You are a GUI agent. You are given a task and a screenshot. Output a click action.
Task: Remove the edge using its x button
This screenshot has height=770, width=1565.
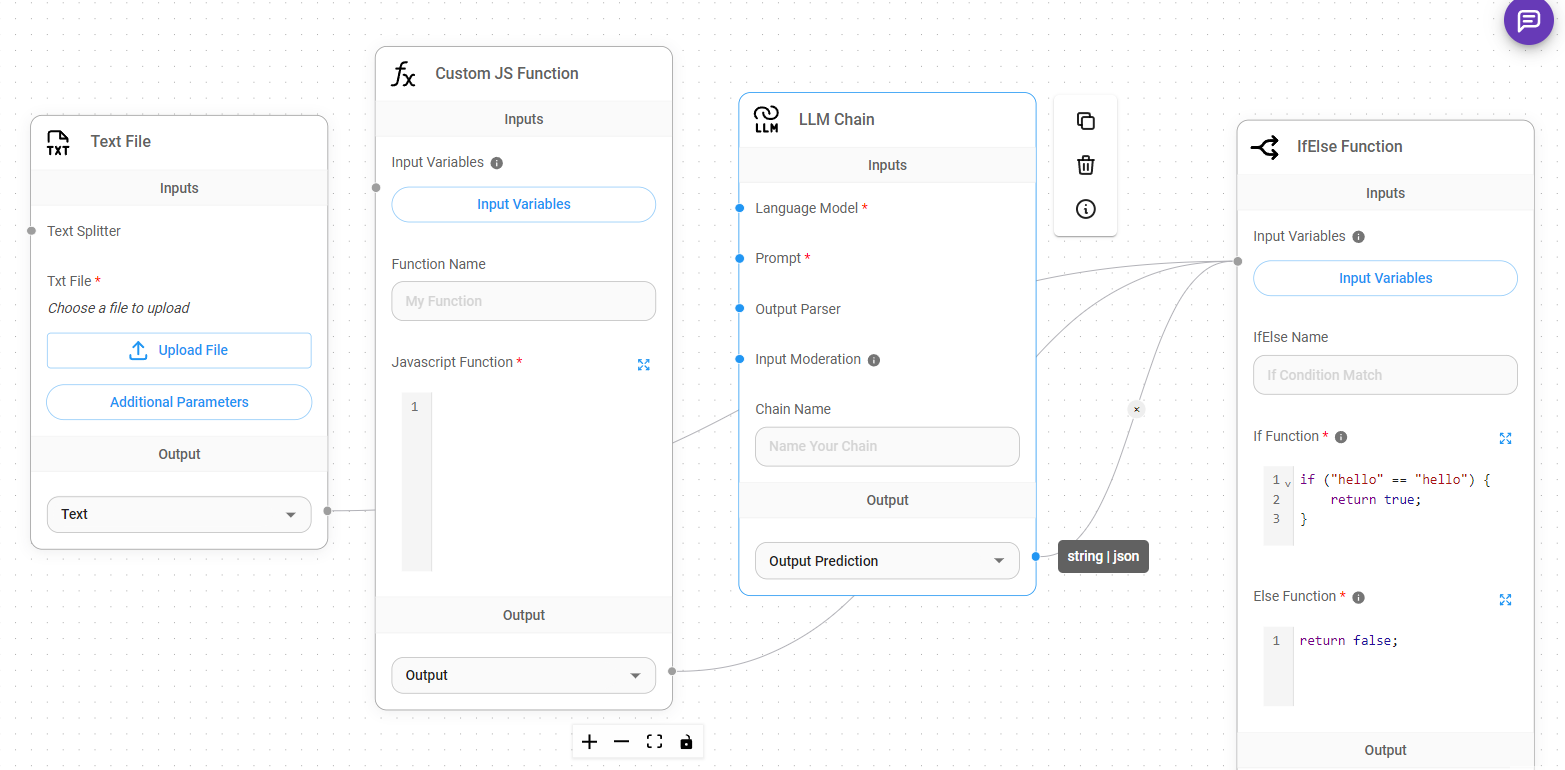1136,409
